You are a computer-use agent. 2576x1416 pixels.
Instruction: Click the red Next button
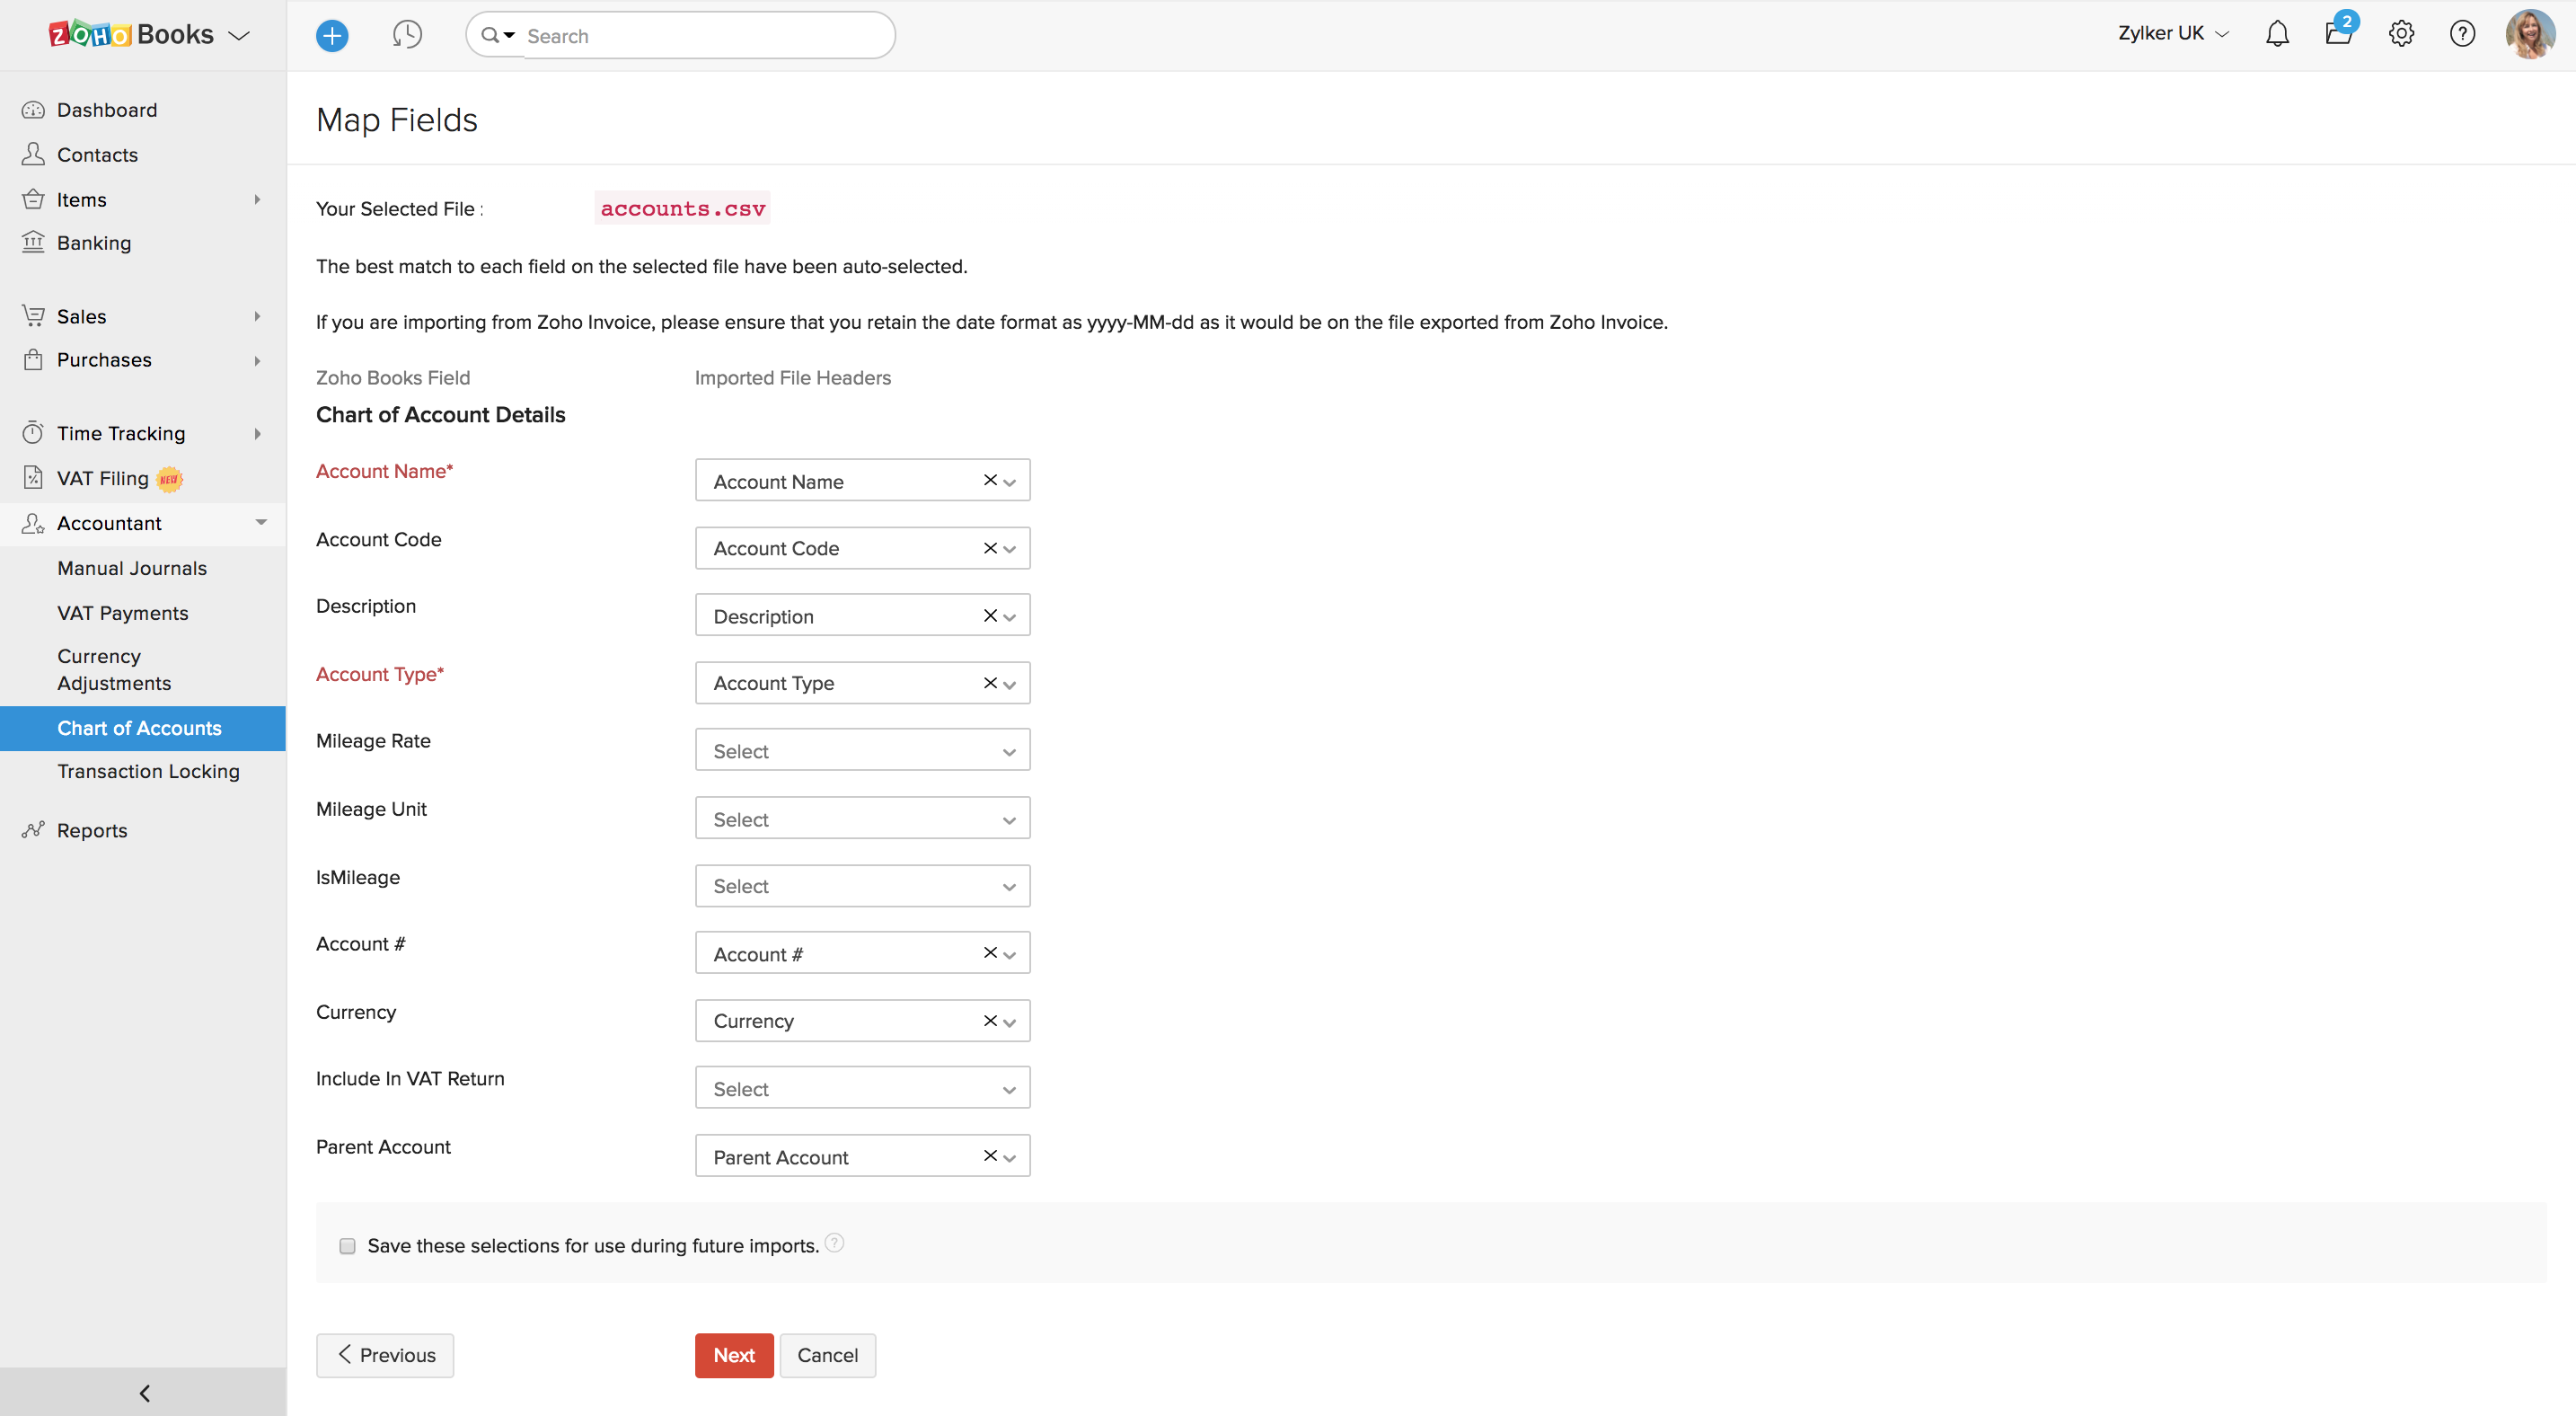pos(733,1355)
